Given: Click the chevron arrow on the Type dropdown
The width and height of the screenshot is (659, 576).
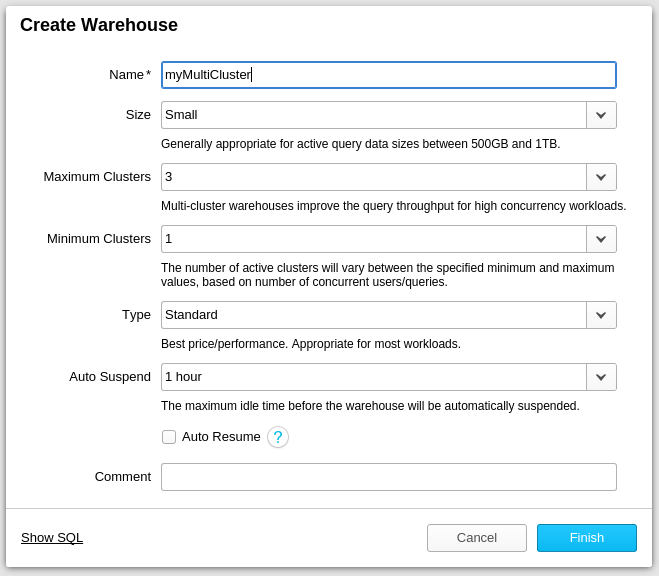Looking at the screenshot, I should click(601, 315).
